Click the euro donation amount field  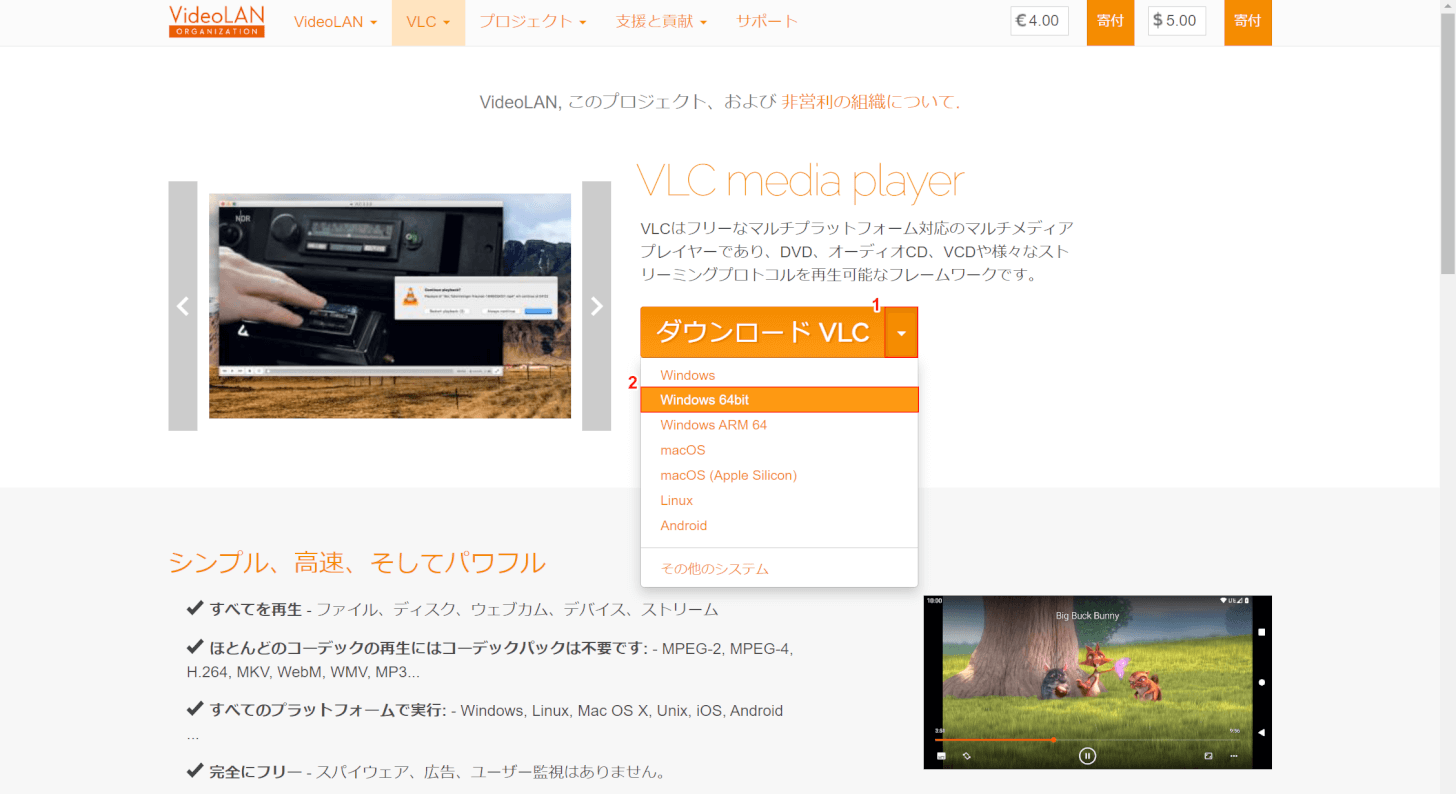tap(1039, 21)
